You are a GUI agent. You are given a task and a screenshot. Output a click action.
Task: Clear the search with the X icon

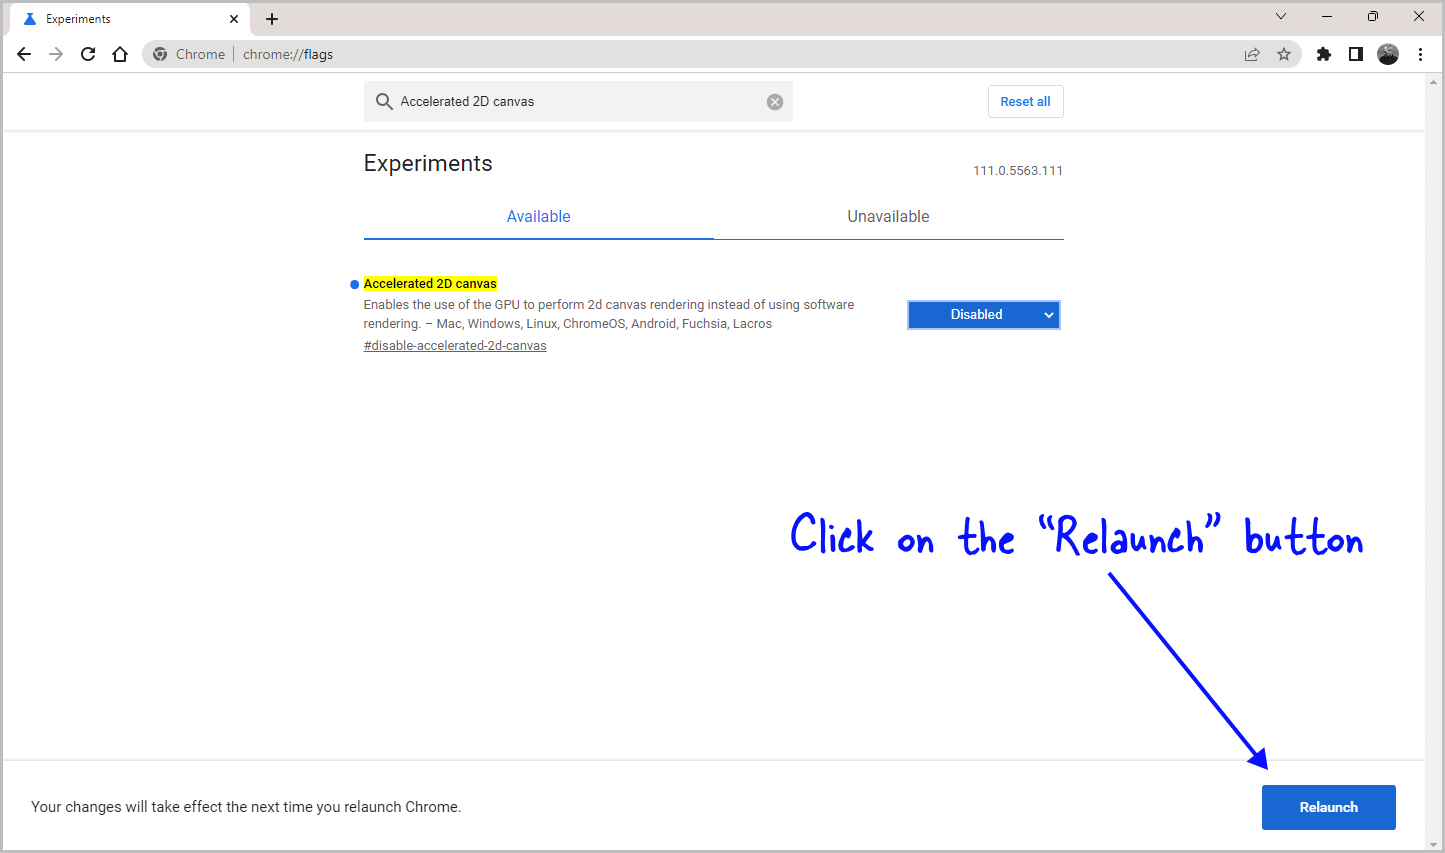[775, 101]
